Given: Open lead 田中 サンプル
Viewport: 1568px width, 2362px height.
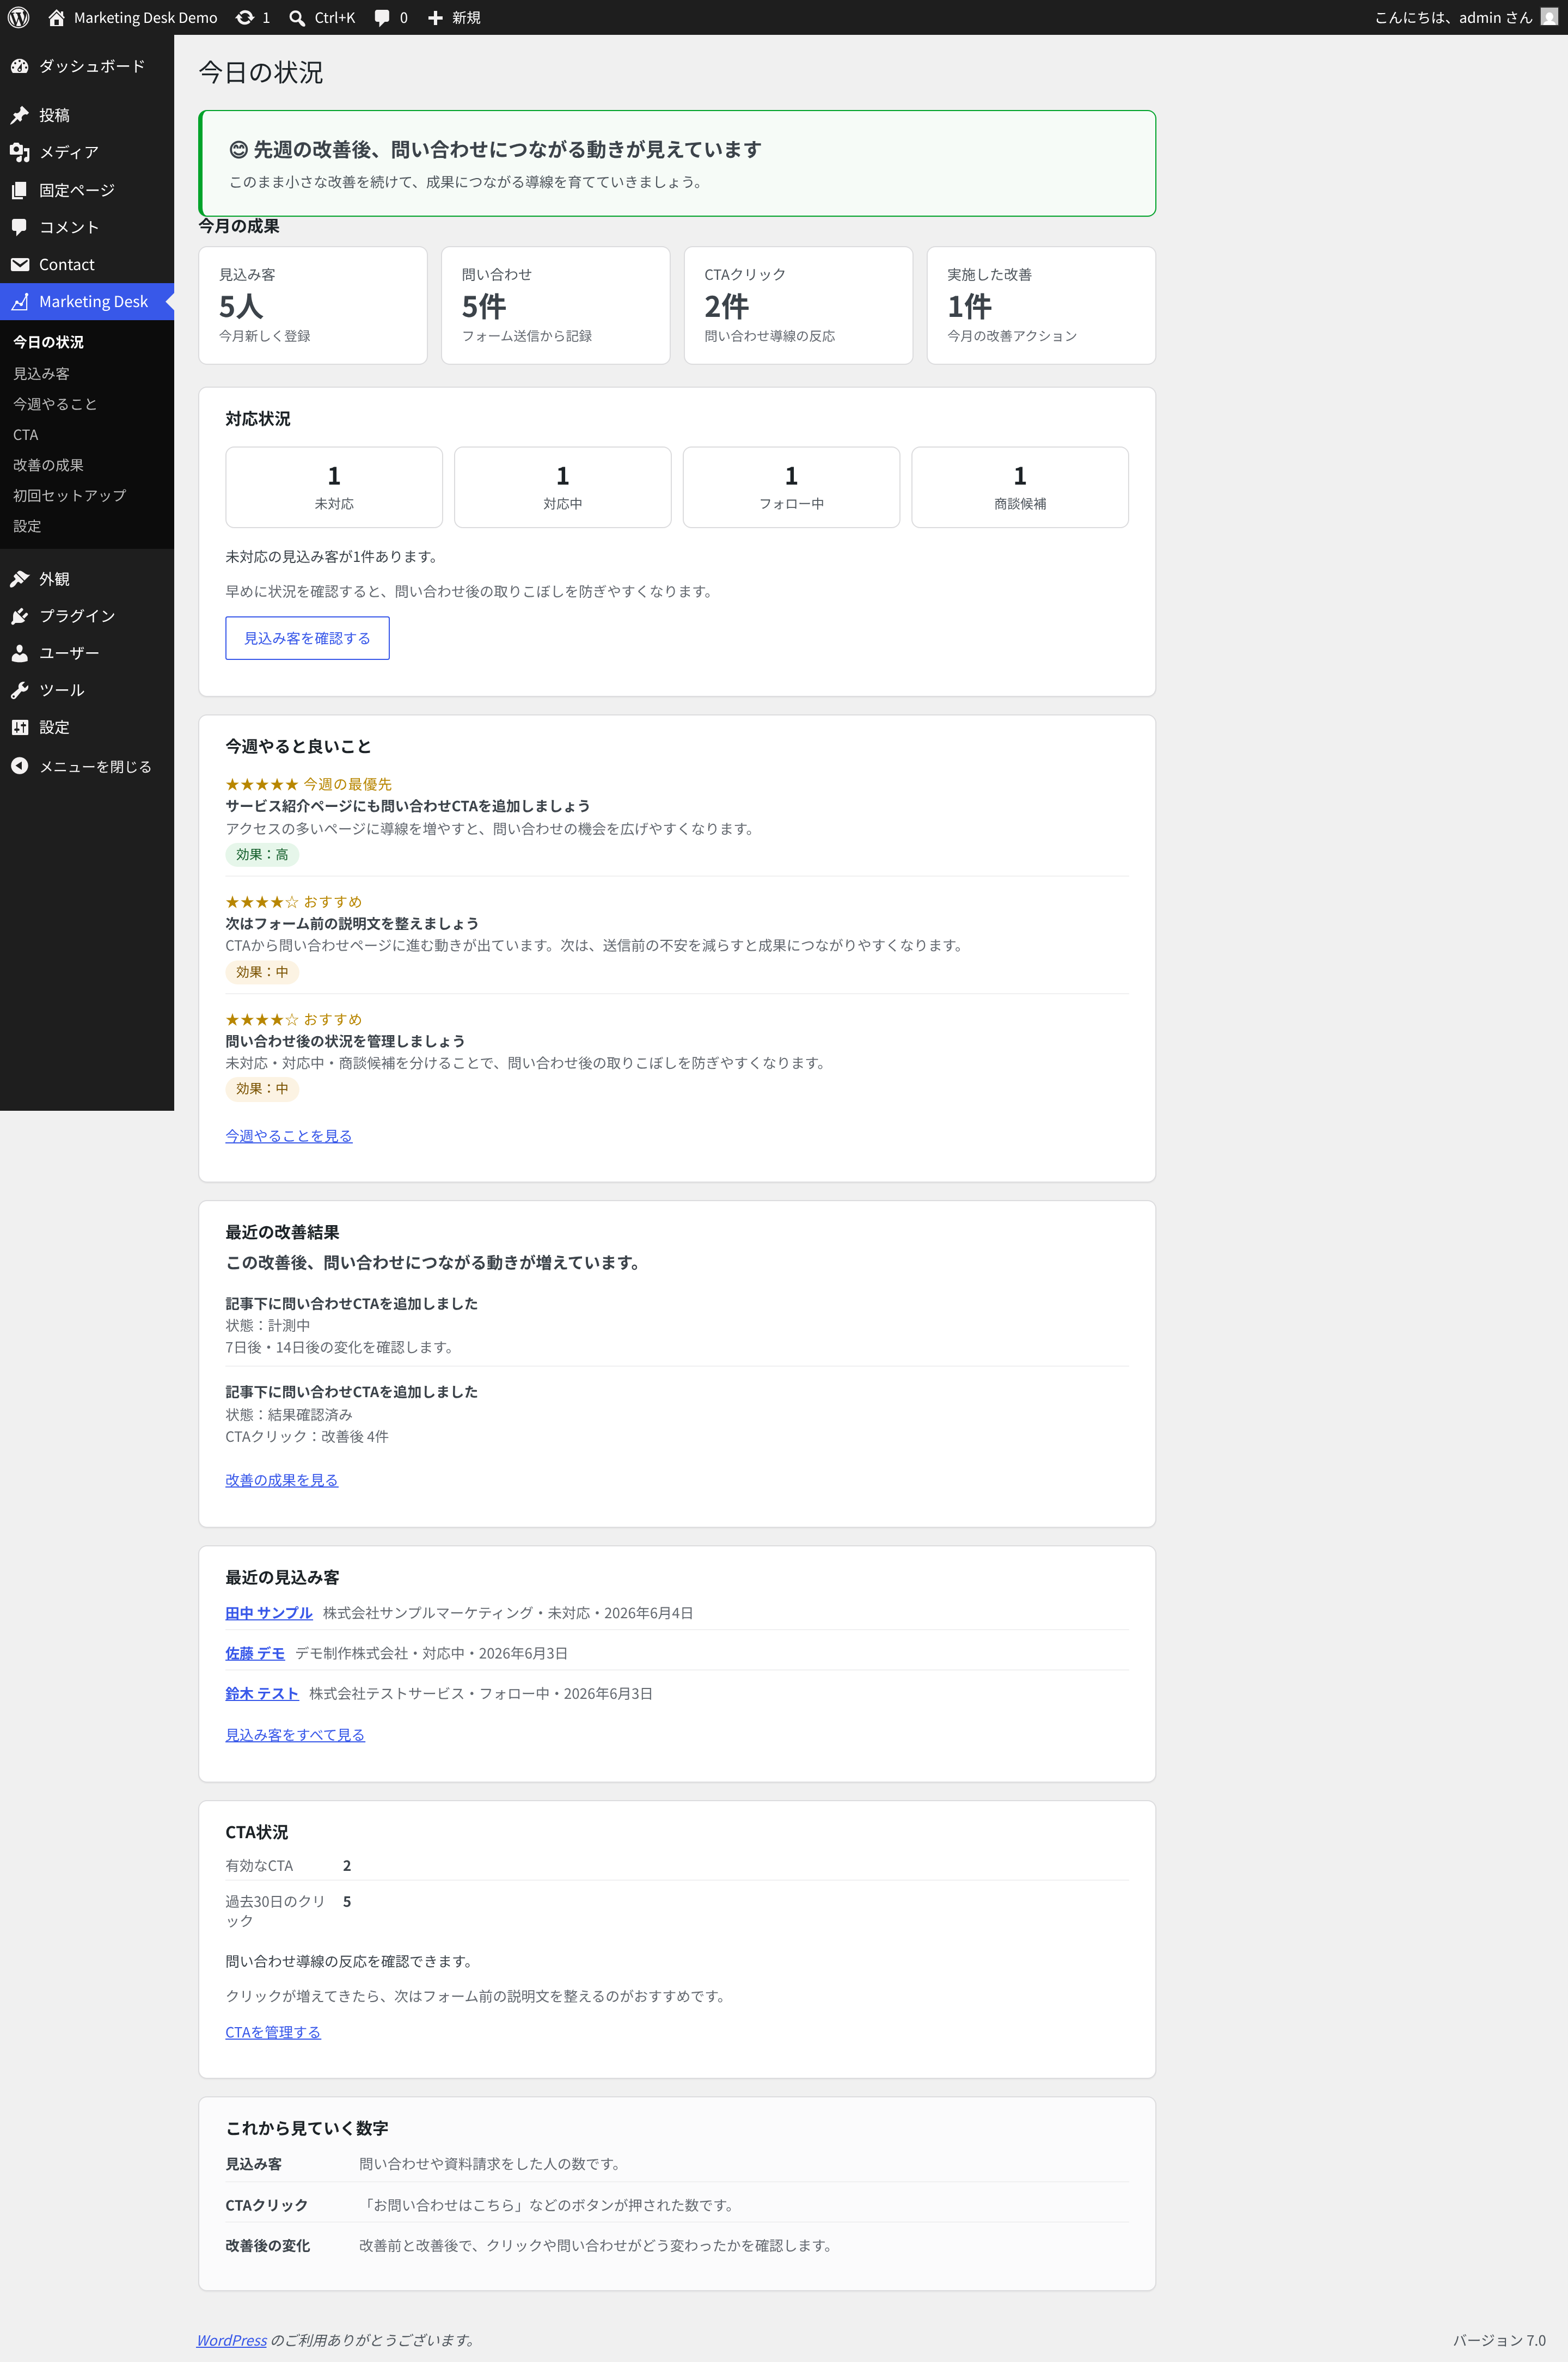Looking at the screenshot, I should [x=269, y=1612].
